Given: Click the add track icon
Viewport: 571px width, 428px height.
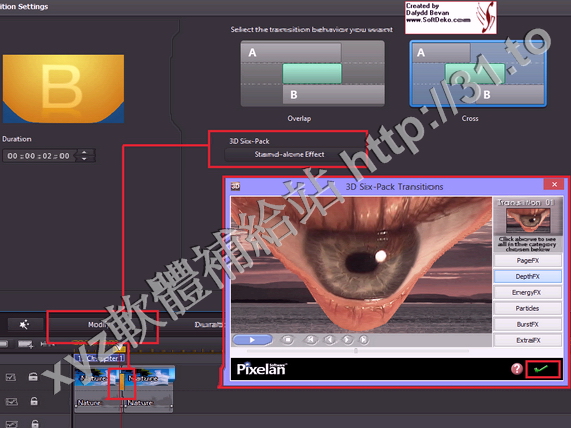Looking at the screenshot, I should (x=25, y=344).
